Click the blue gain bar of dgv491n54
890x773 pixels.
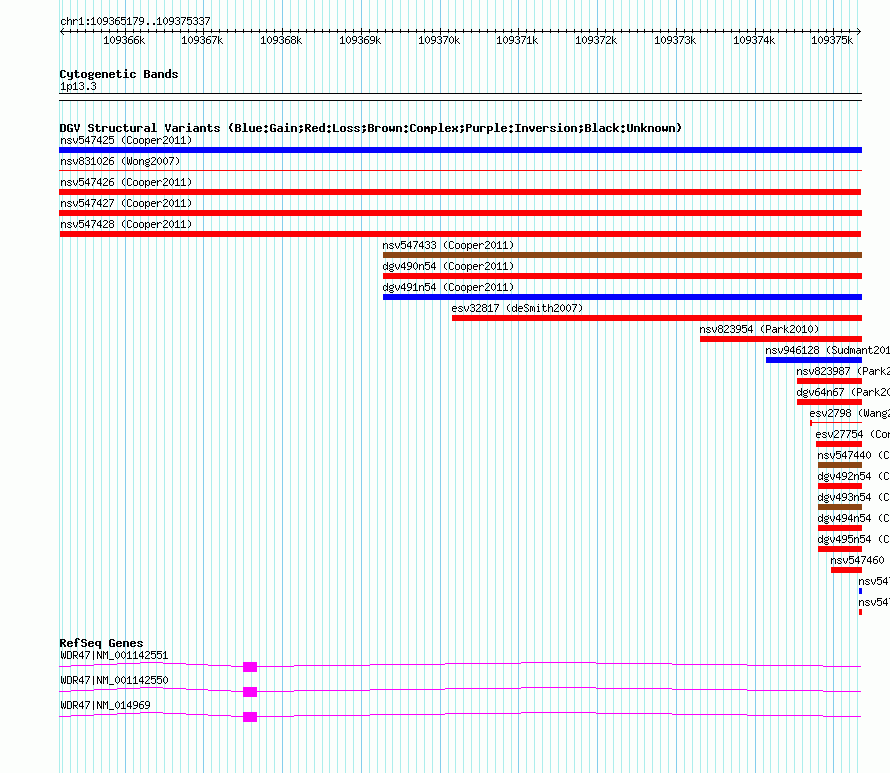(x=622, y=297)
